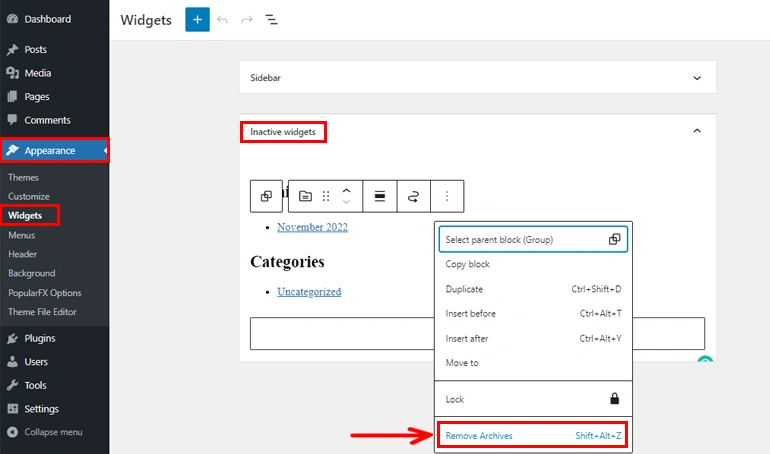Viewport: 770px width, 454px height.
Task: Open Menus submenu item
Action: point(22,235)
